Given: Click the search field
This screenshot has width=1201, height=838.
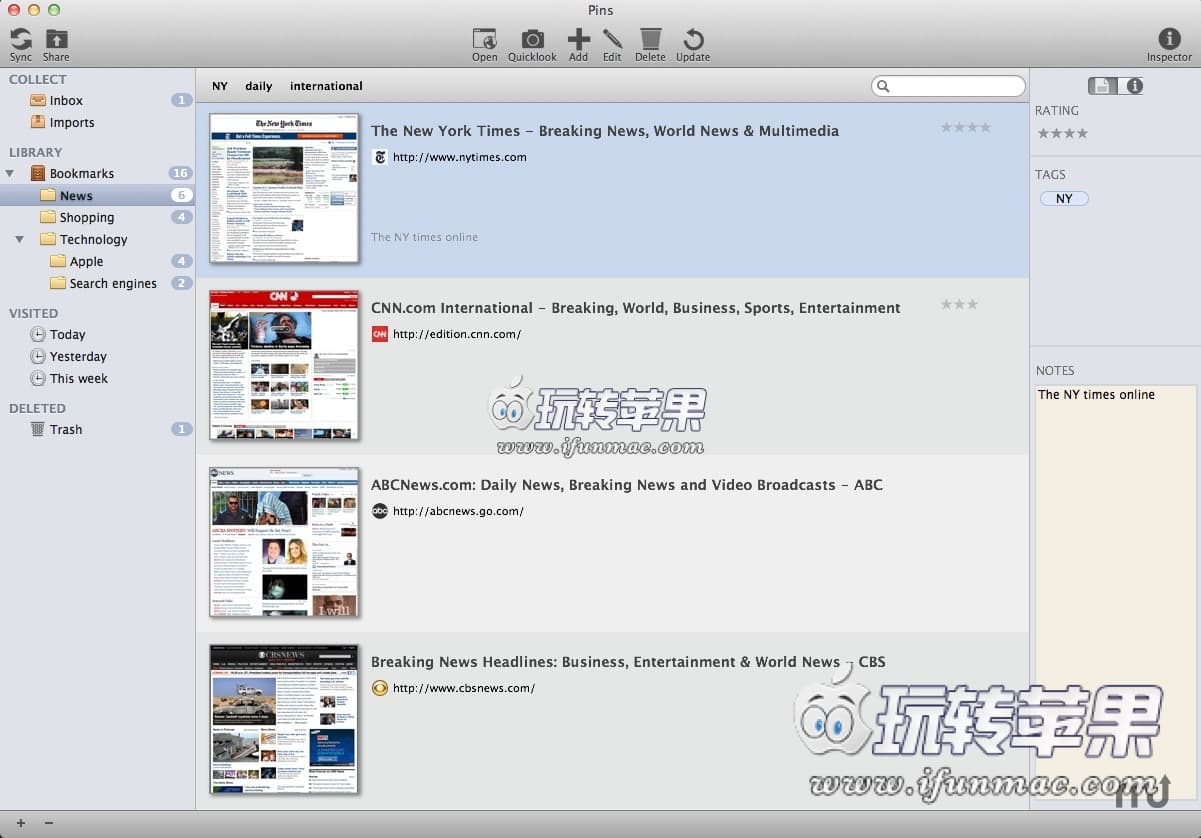Looking at the screenshot, I should pos(948,86).
